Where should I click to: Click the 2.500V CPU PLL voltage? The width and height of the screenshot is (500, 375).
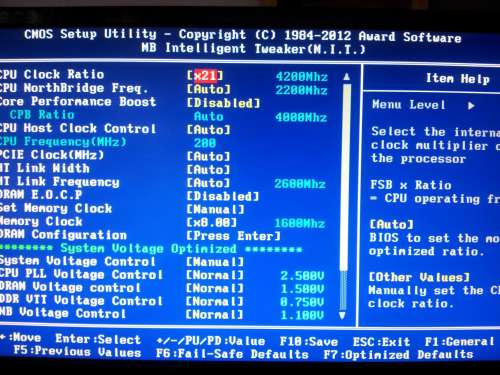(x=302, y=276)
